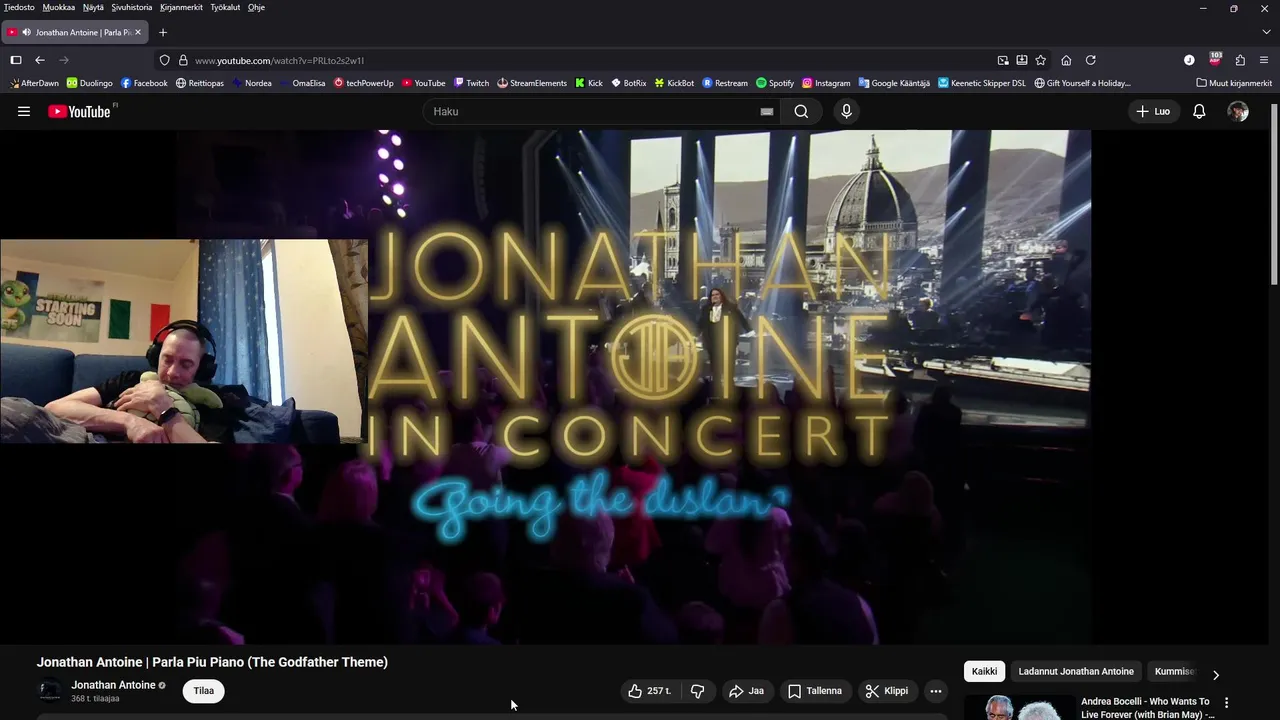This screenshot has width=1280, height=720.
Task: Open Muokkaa menu
Action: pos(59,7)
